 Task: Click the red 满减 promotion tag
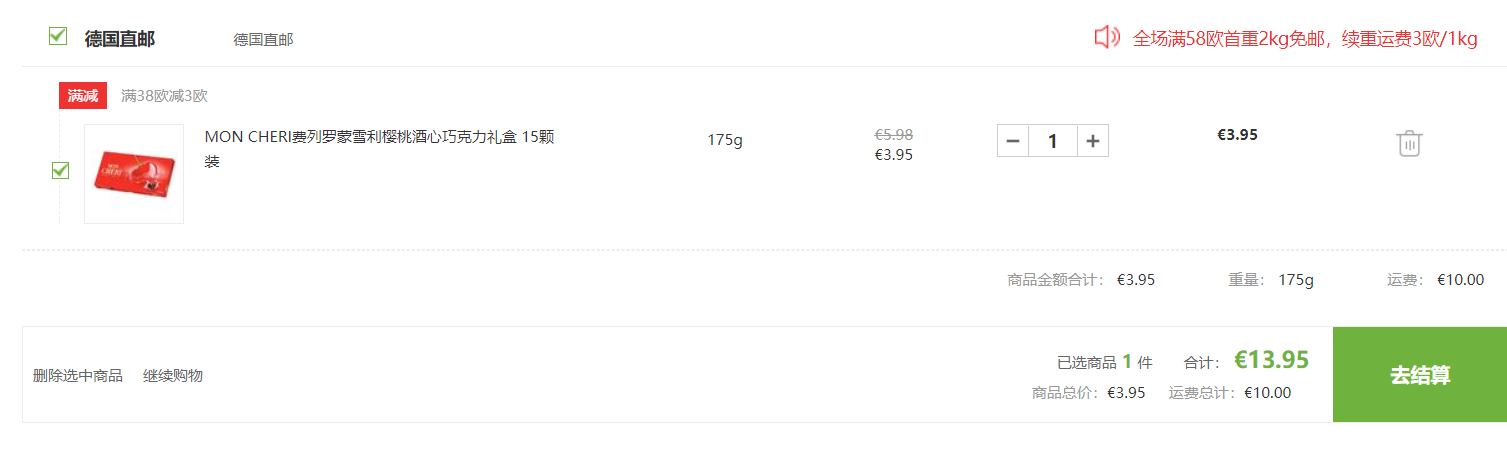83,96
